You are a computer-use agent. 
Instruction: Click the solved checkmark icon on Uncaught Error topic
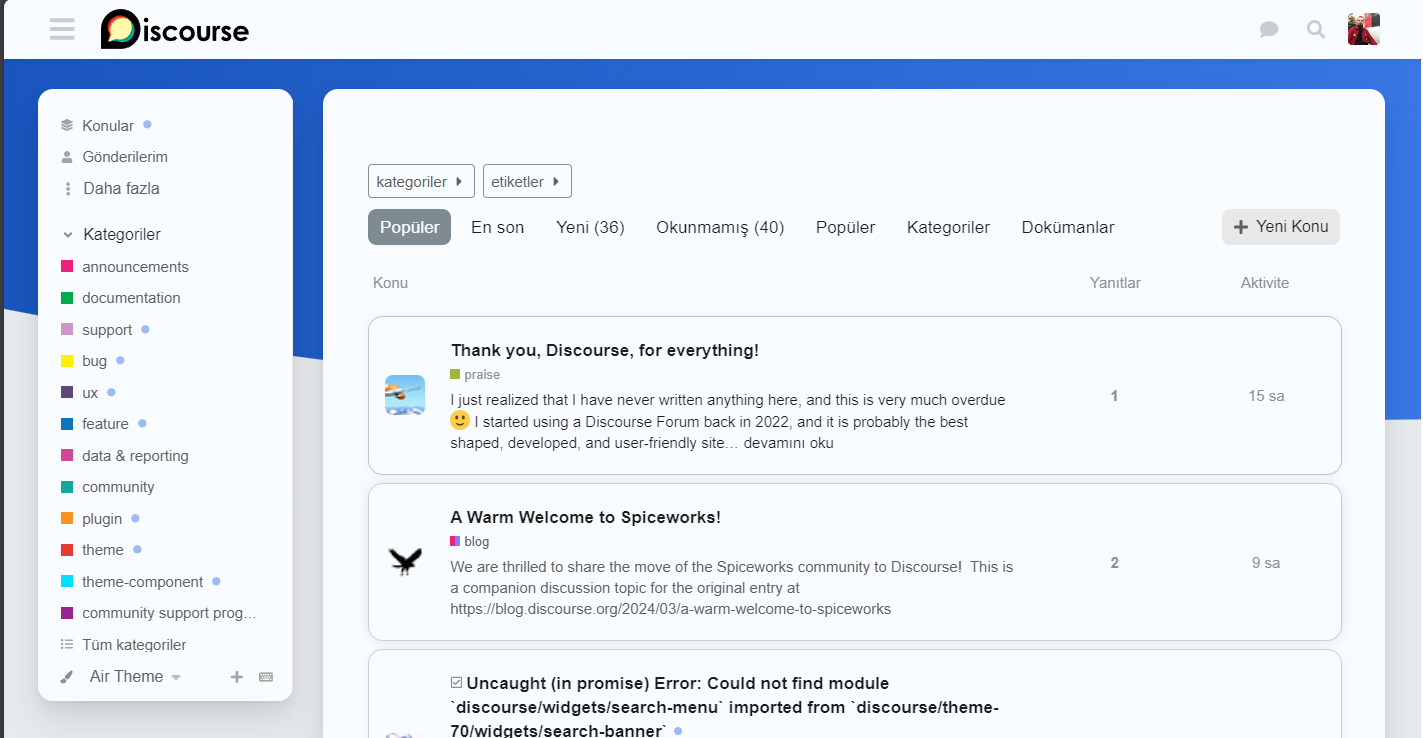coord(457,683)
